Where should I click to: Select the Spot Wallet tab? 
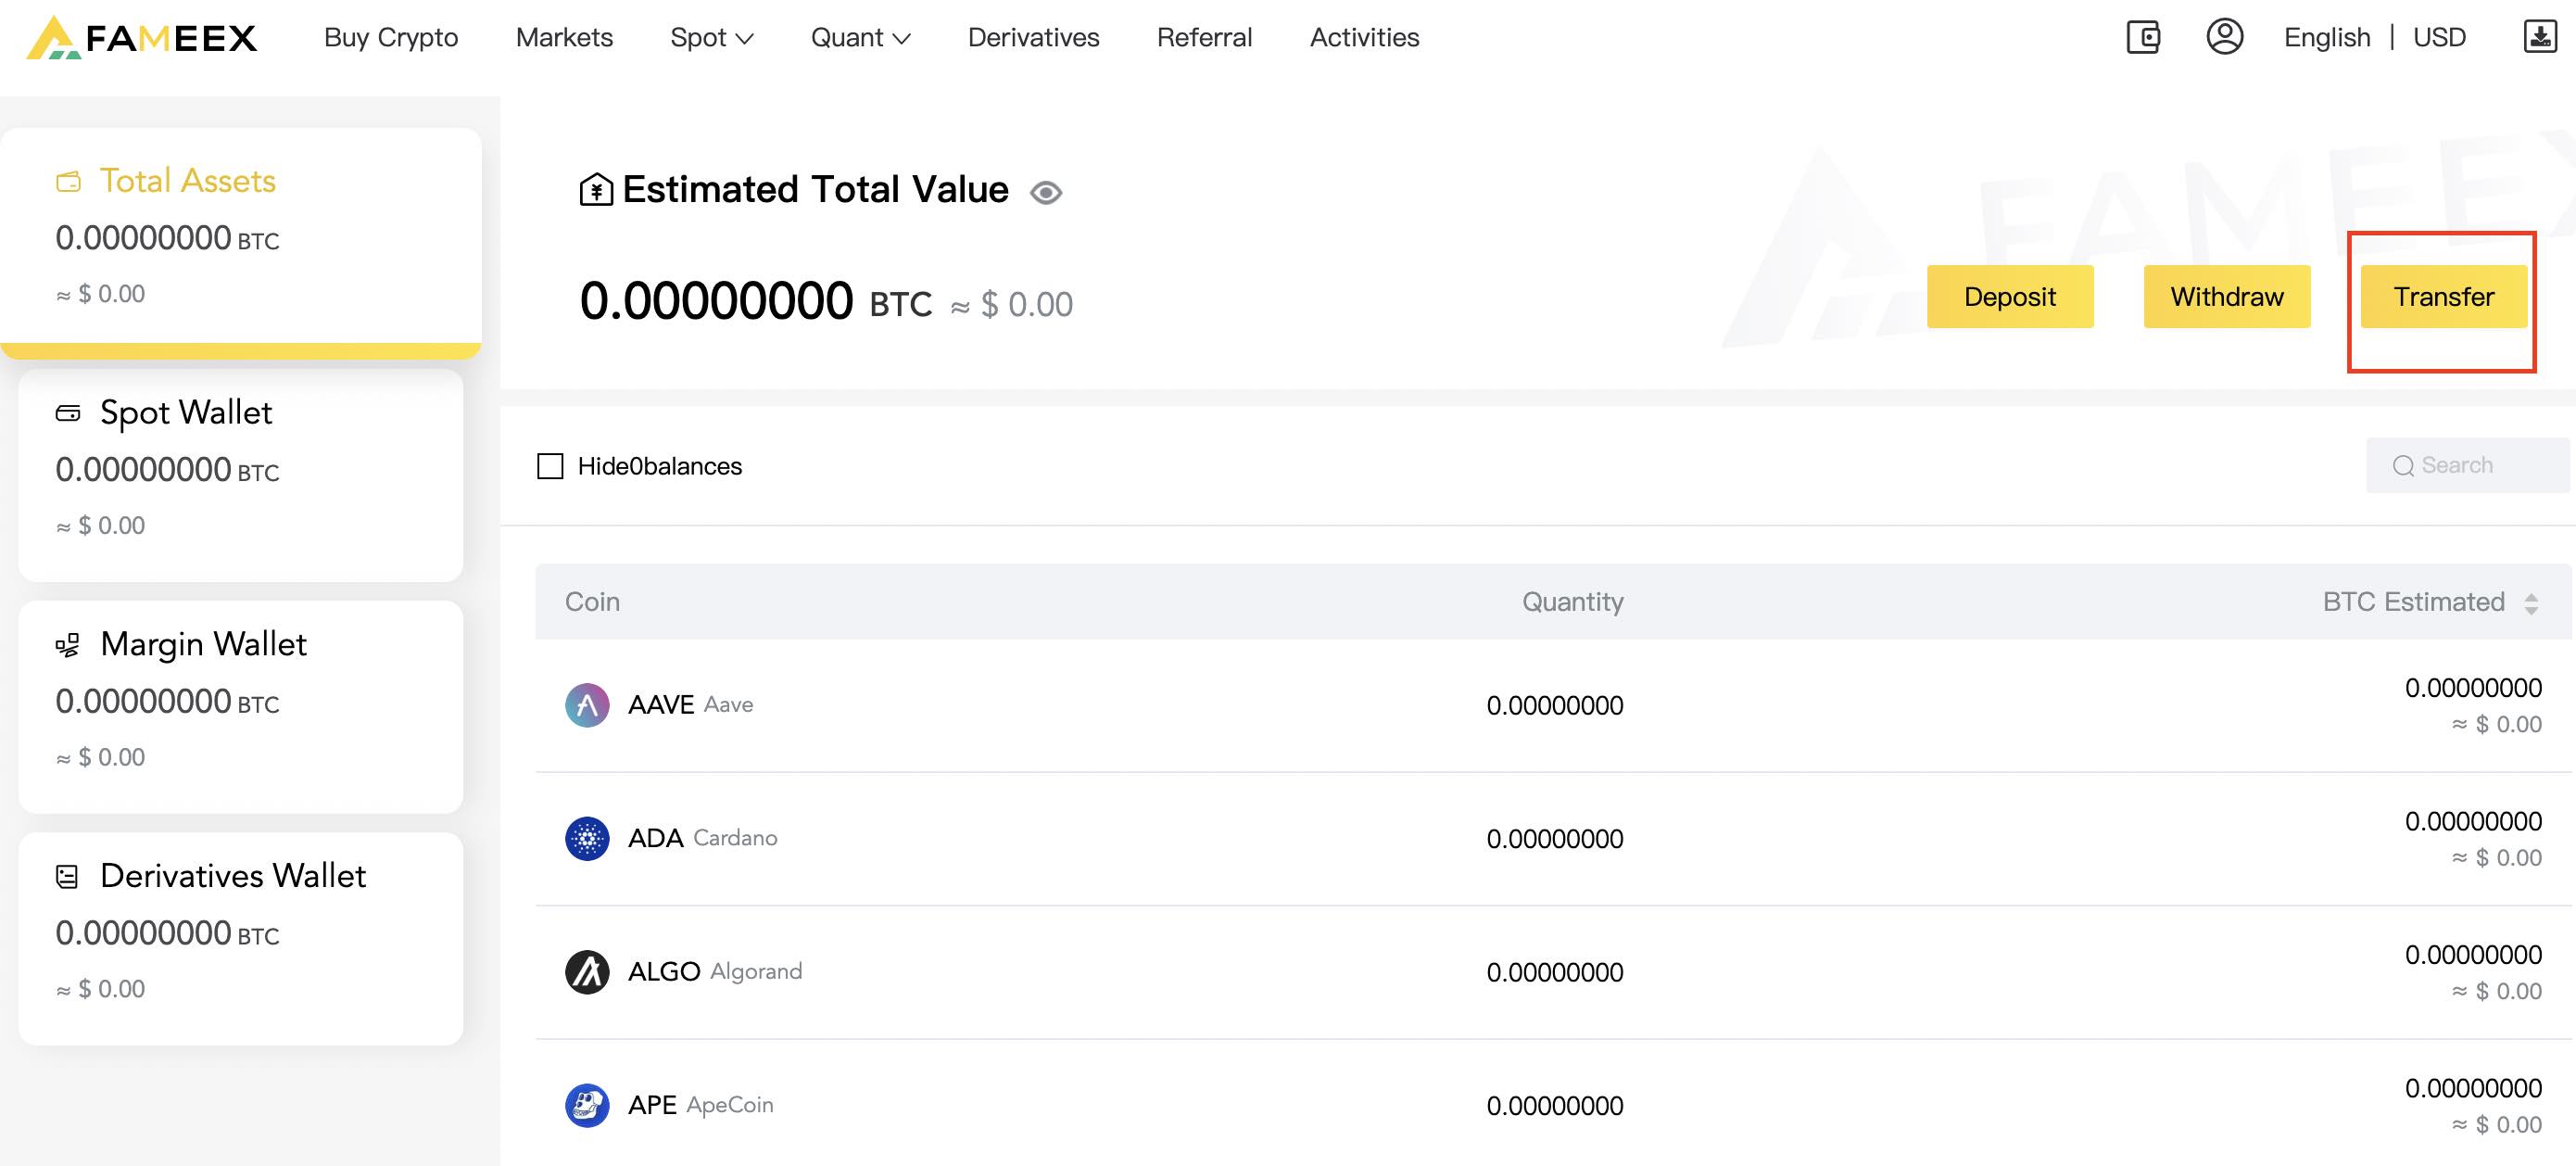241,475
